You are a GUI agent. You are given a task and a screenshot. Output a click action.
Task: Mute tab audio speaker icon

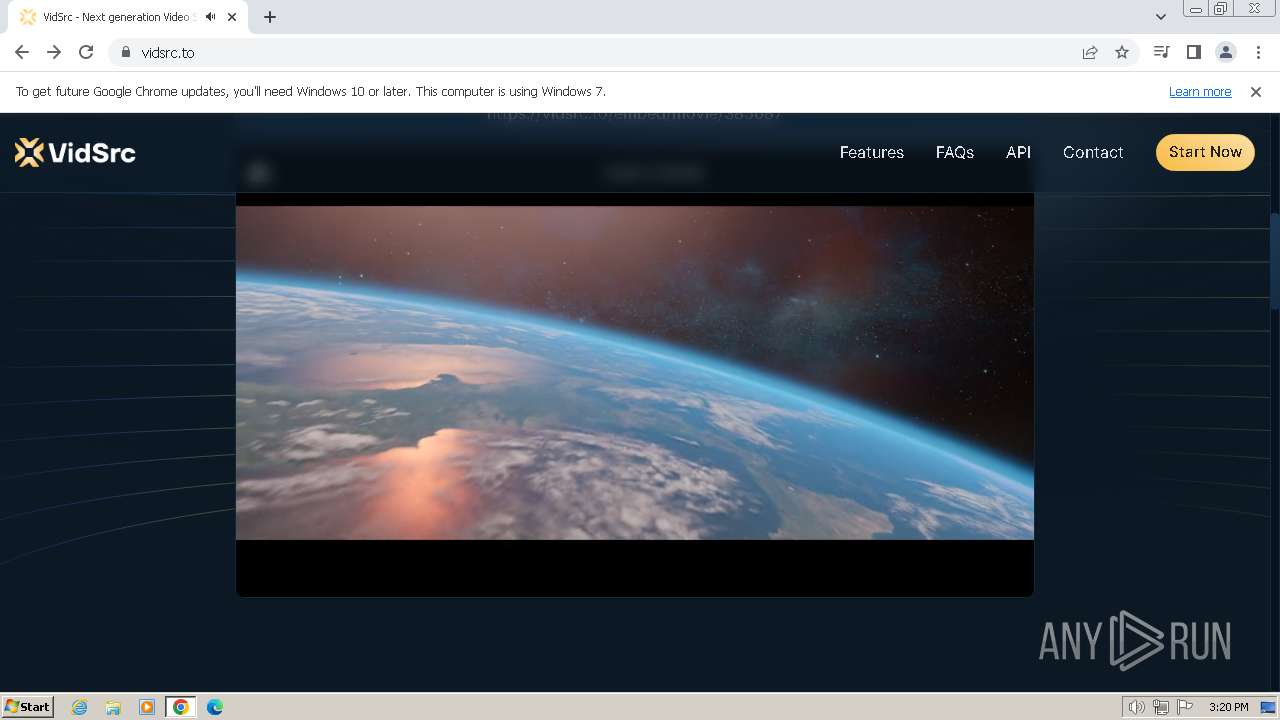(x=210, y=17)
